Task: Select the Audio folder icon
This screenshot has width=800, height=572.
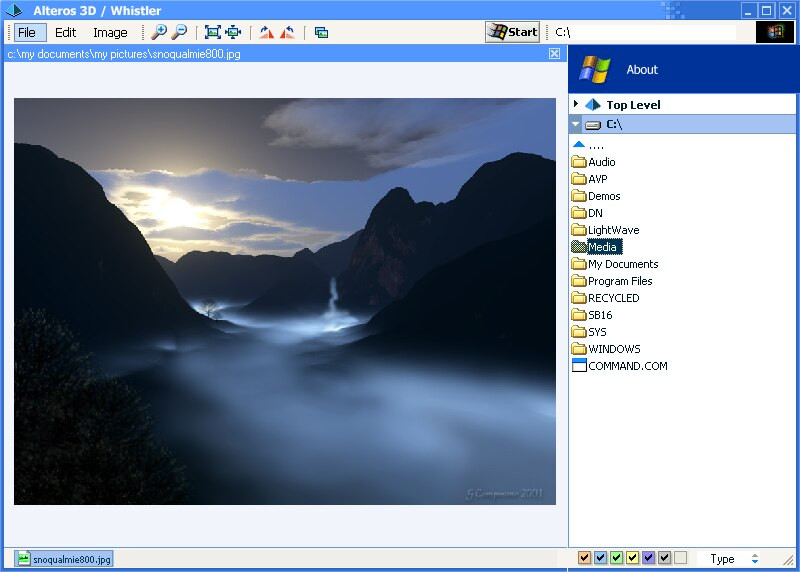Action: click(579, 162)
